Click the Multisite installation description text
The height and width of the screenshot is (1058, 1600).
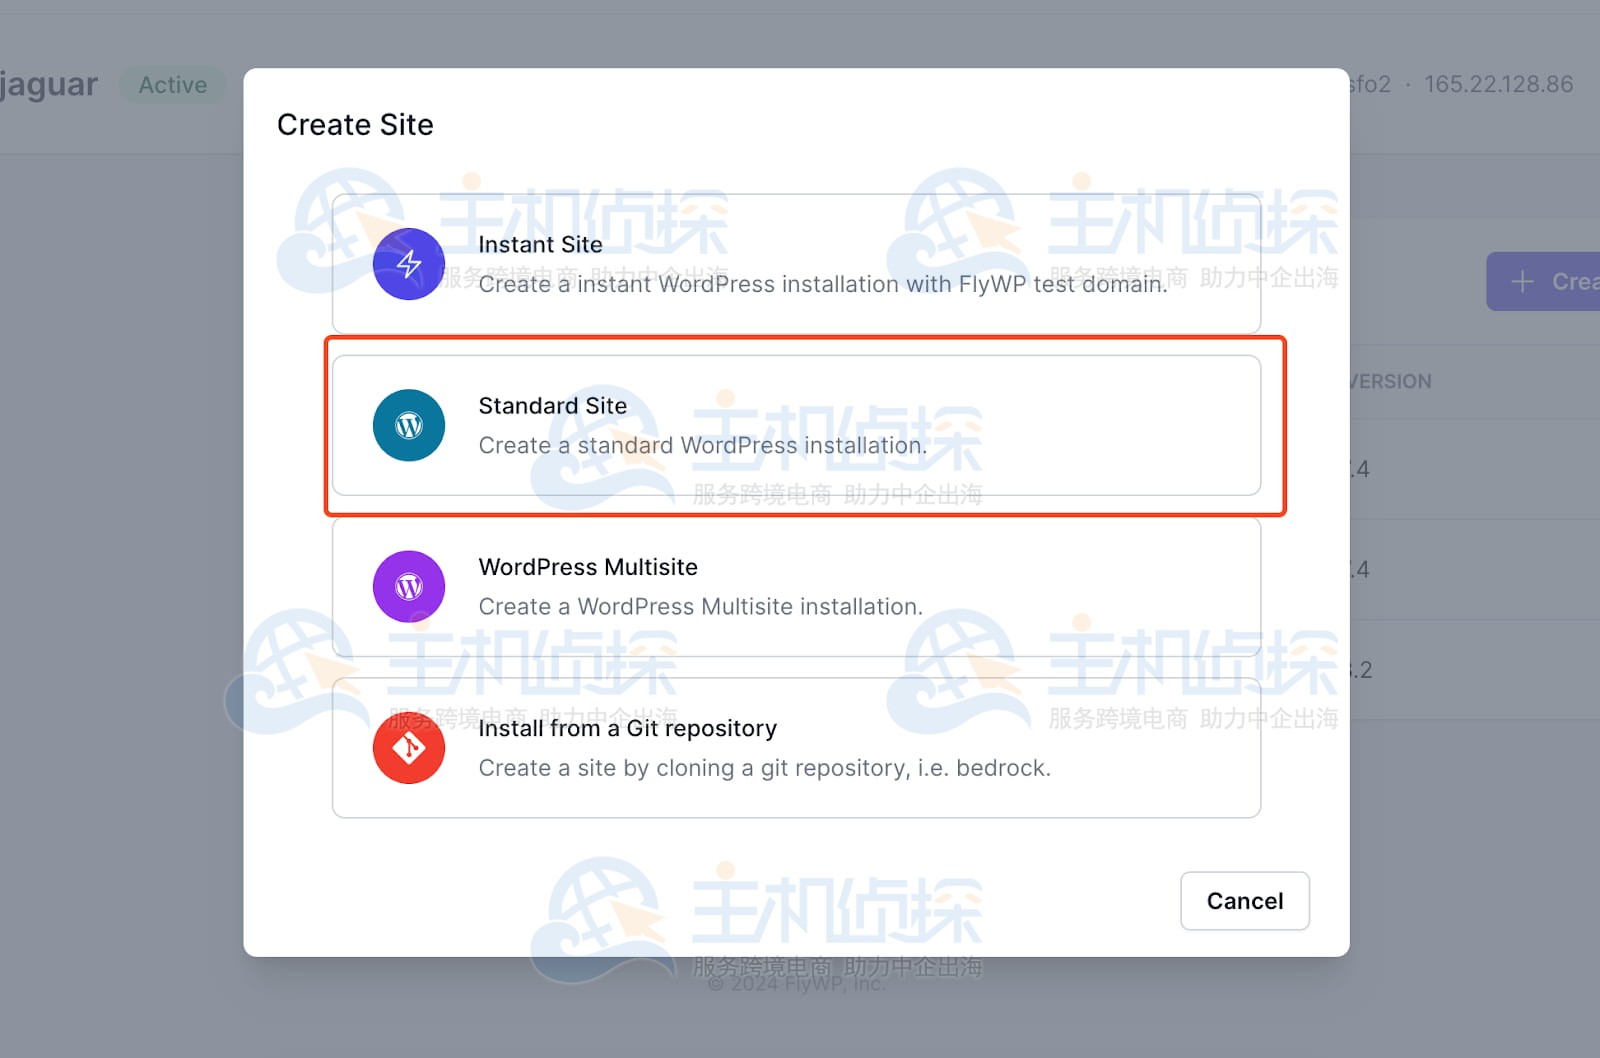(x=700, y=607)
